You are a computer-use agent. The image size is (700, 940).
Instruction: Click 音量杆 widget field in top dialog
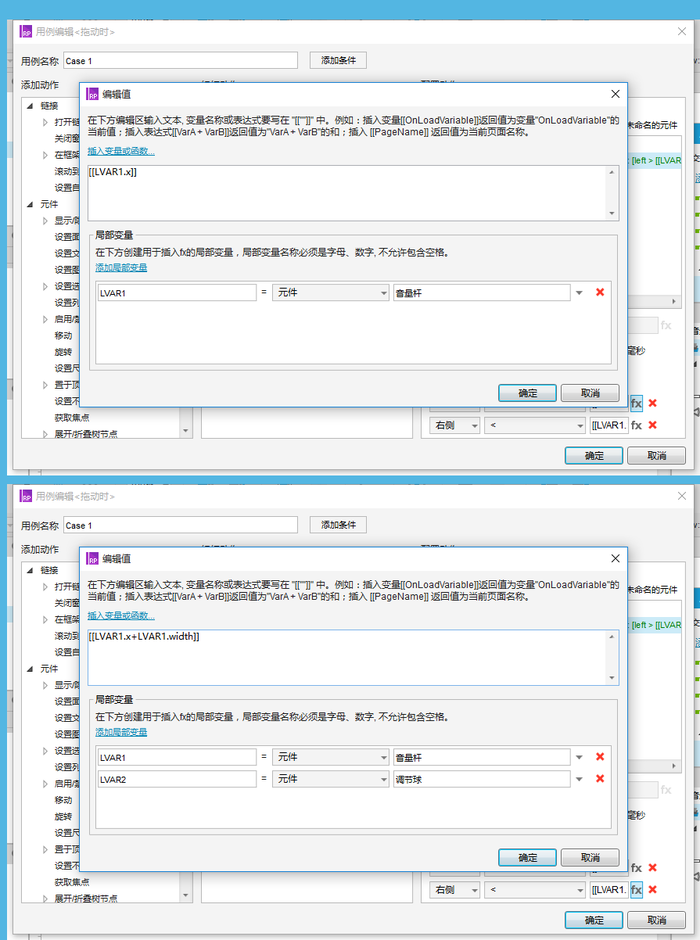481,293
